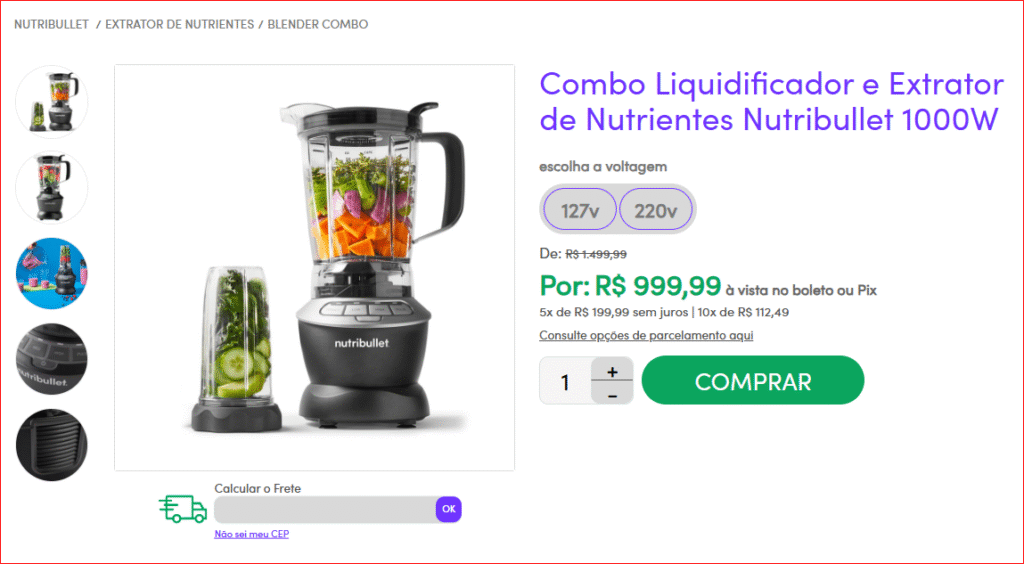Increase quantity with the plus button

tap(612, 369)
